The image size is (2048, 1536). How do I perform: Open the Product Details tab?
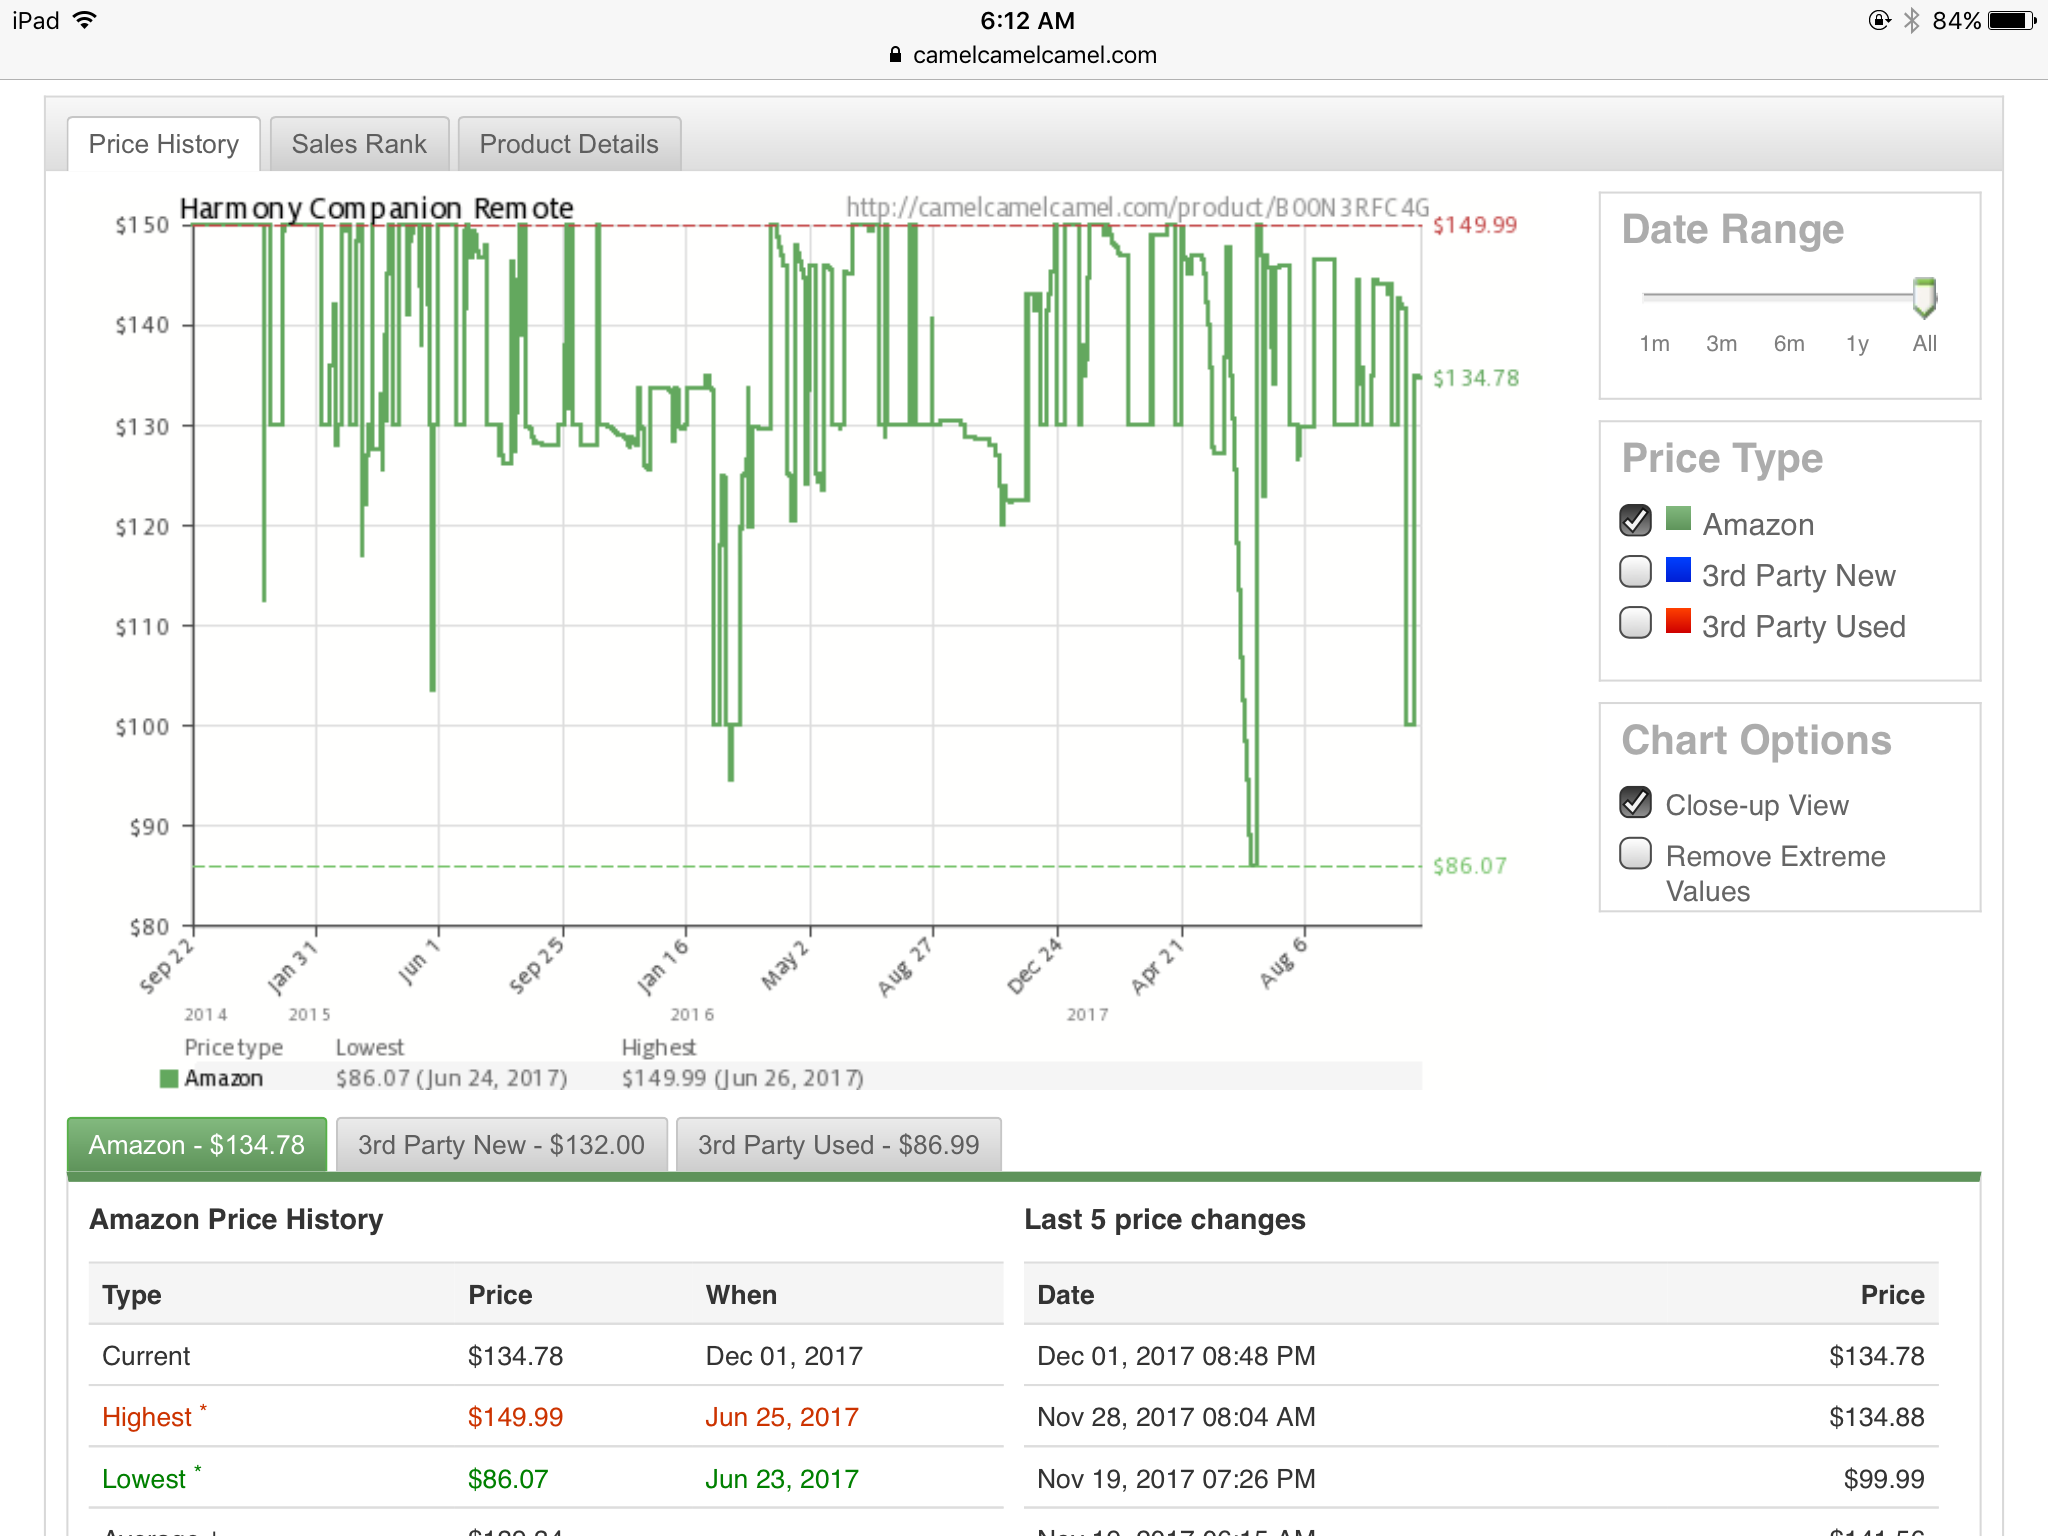pos(569,144)
